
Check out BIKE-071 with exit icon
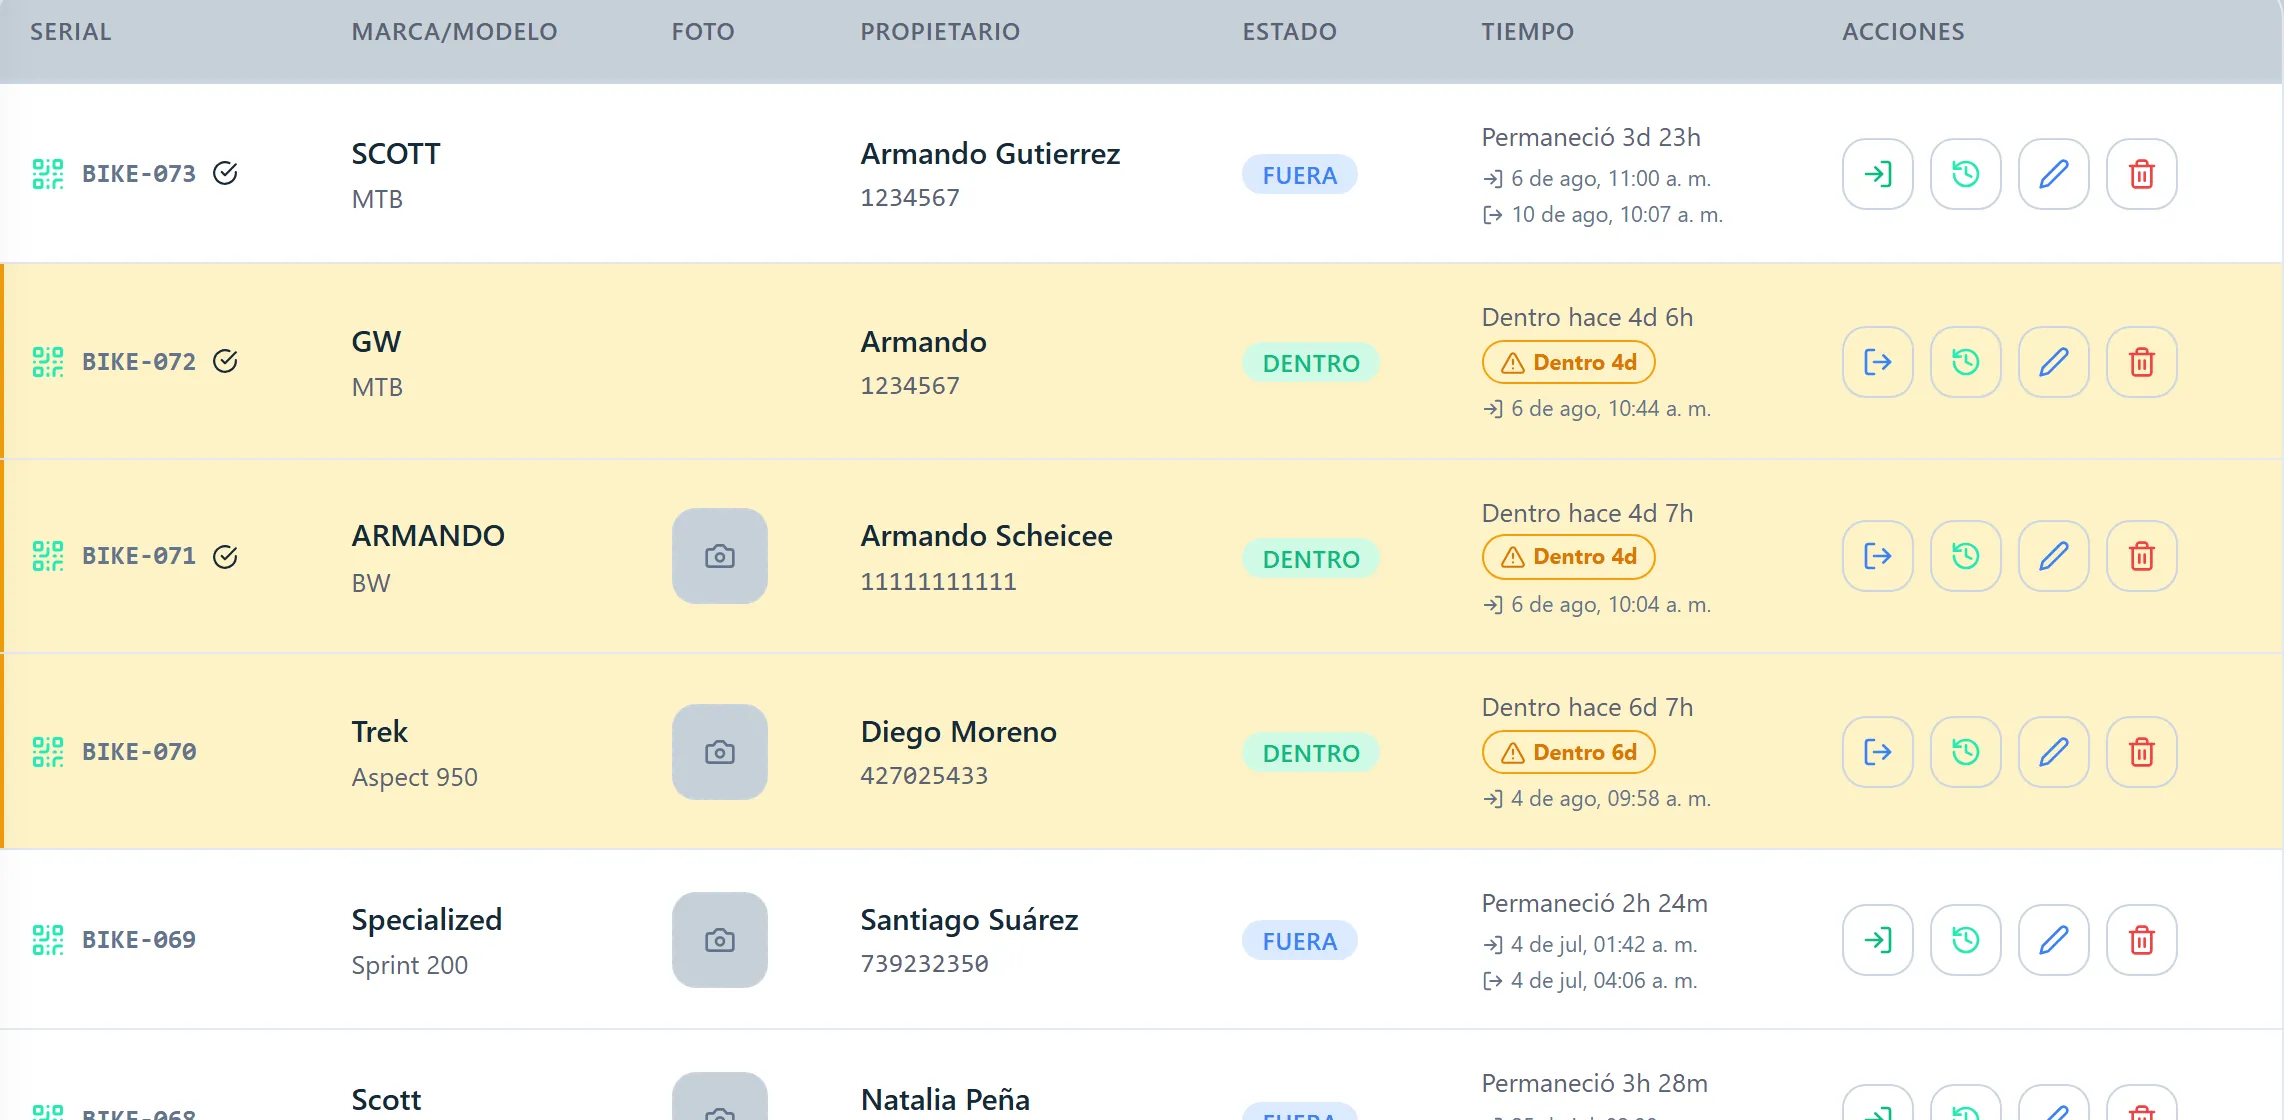pos(1877,556)
